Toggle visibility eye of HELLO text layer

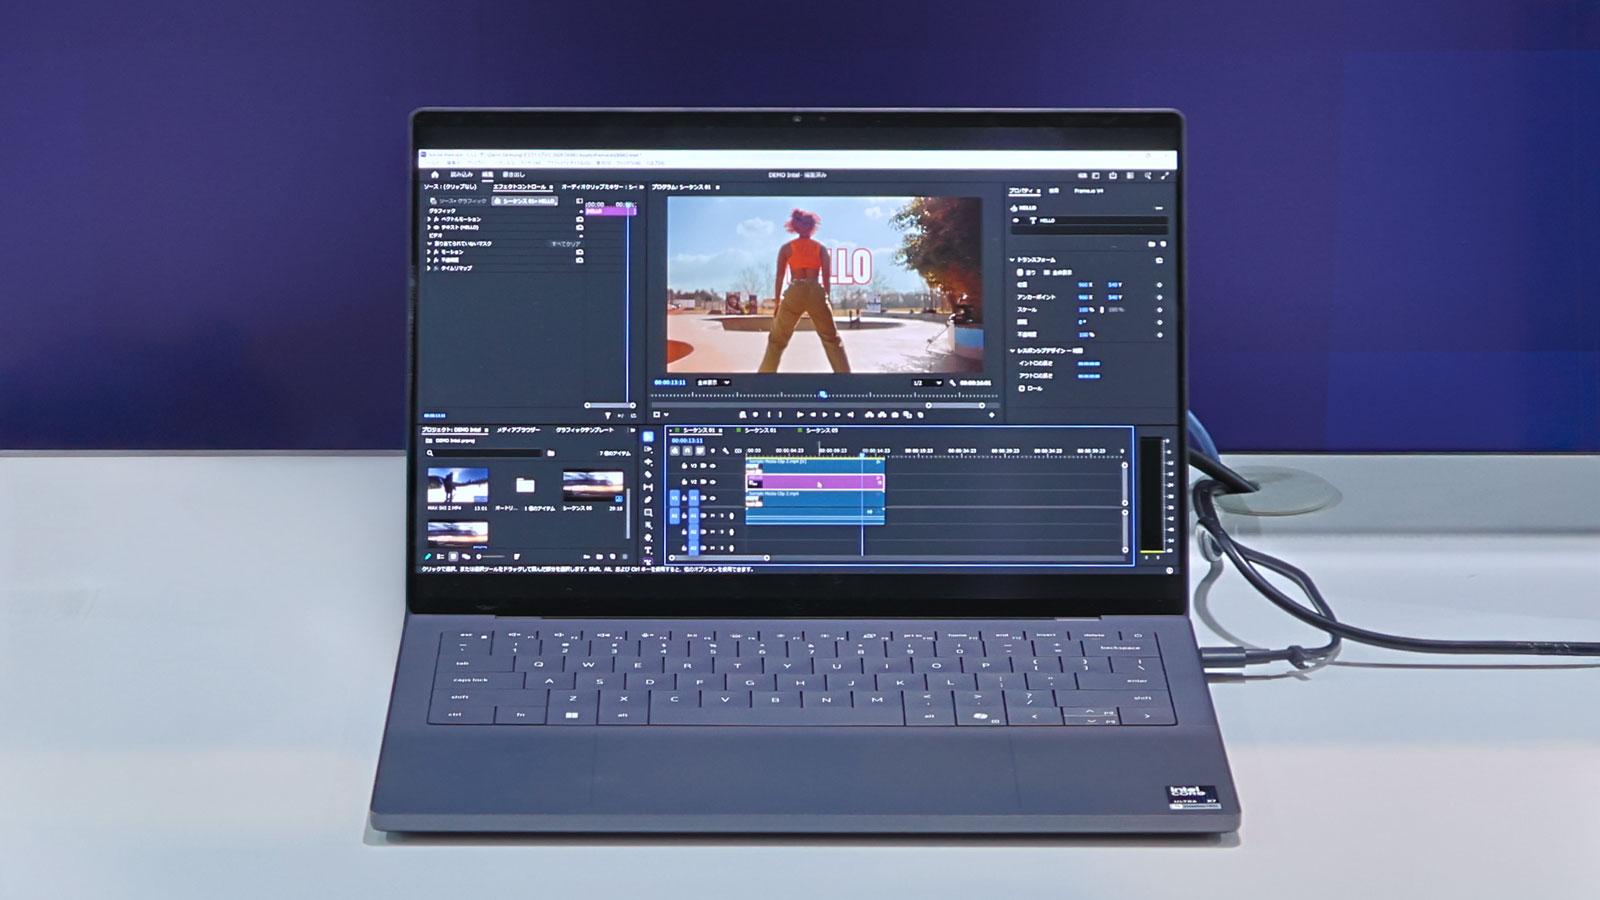(1017, 220)
